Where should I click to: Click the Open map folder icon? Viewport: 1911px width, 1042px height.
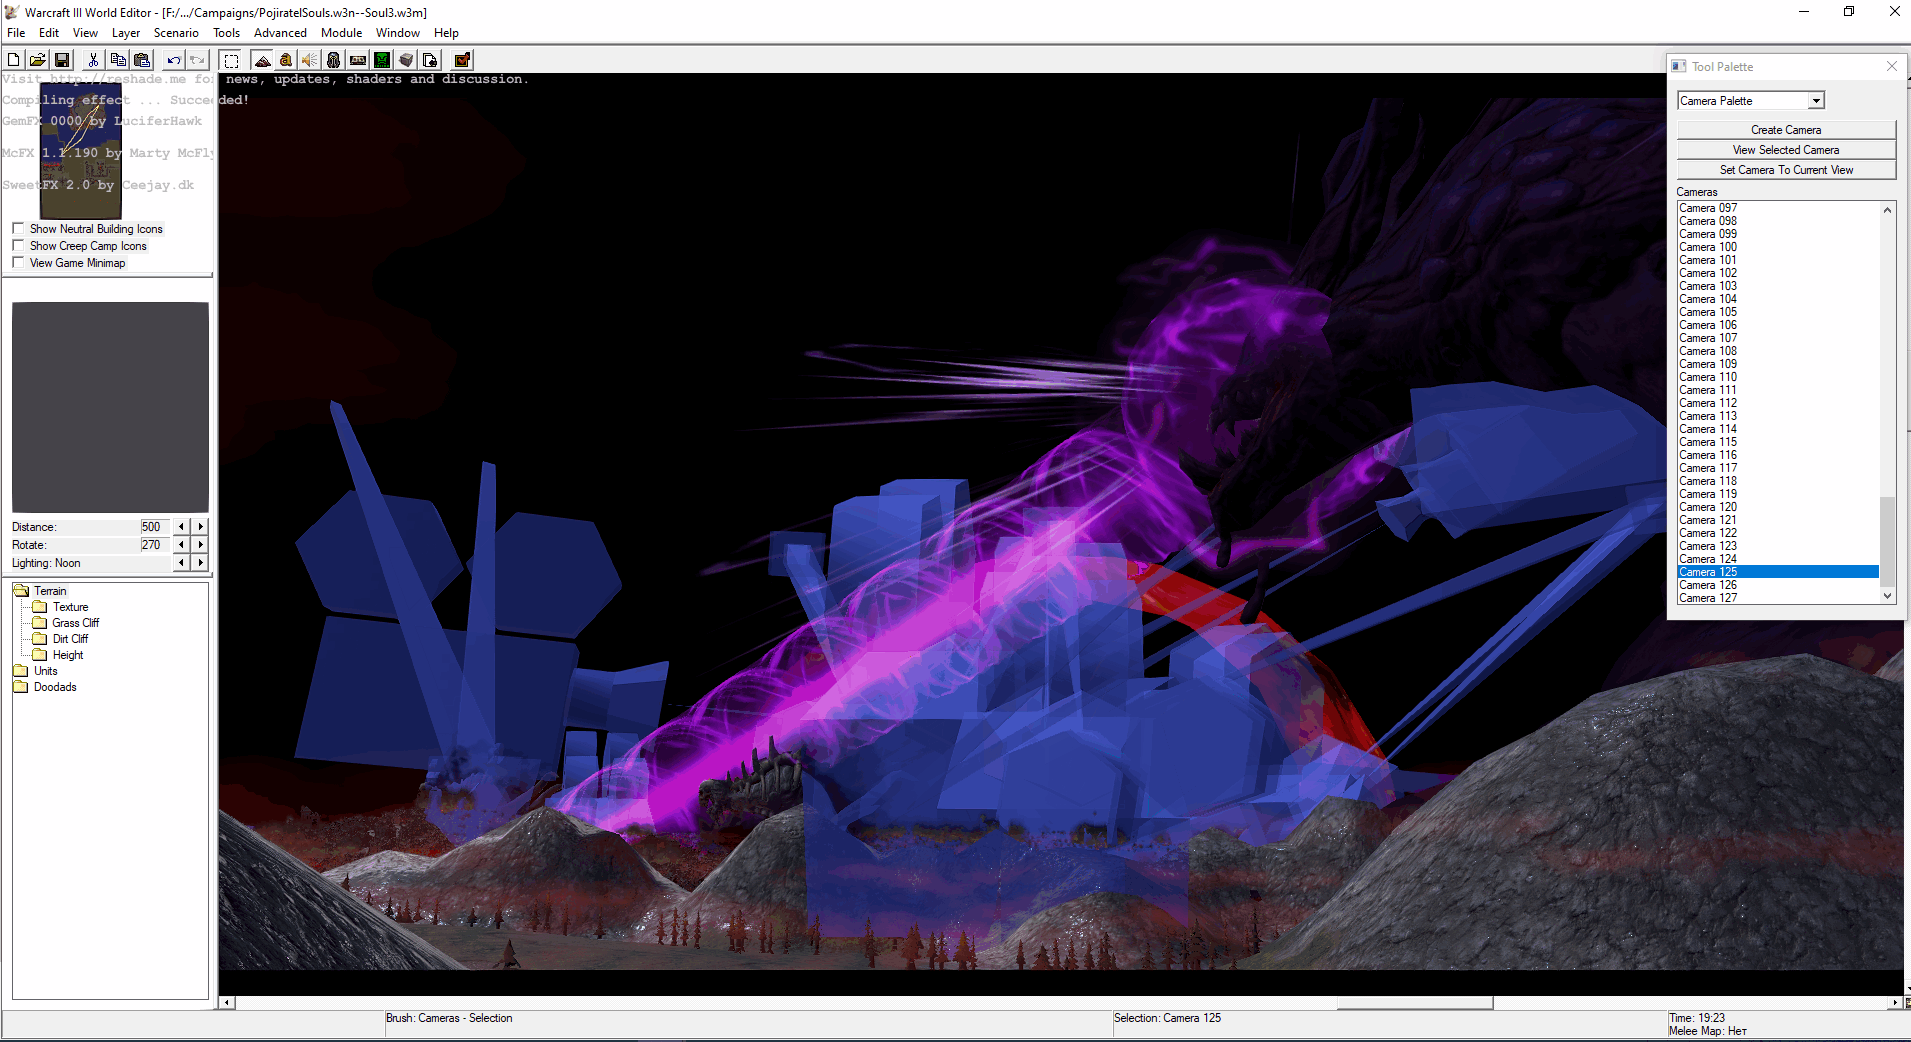[38, 60]
